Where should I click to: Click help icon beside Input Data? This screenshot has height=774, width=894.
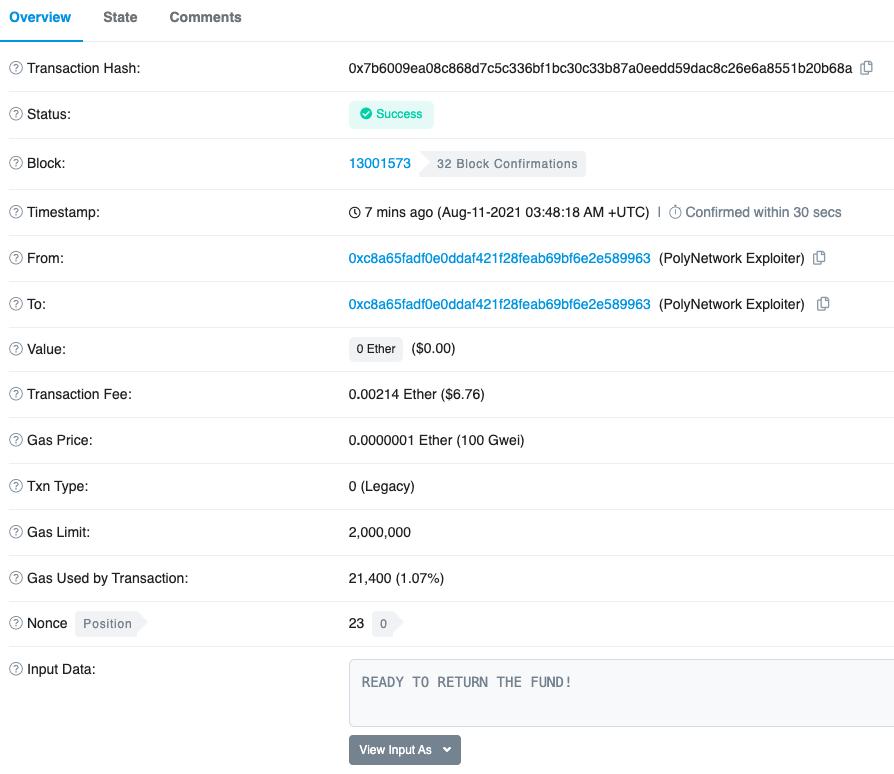click(15, 669)
